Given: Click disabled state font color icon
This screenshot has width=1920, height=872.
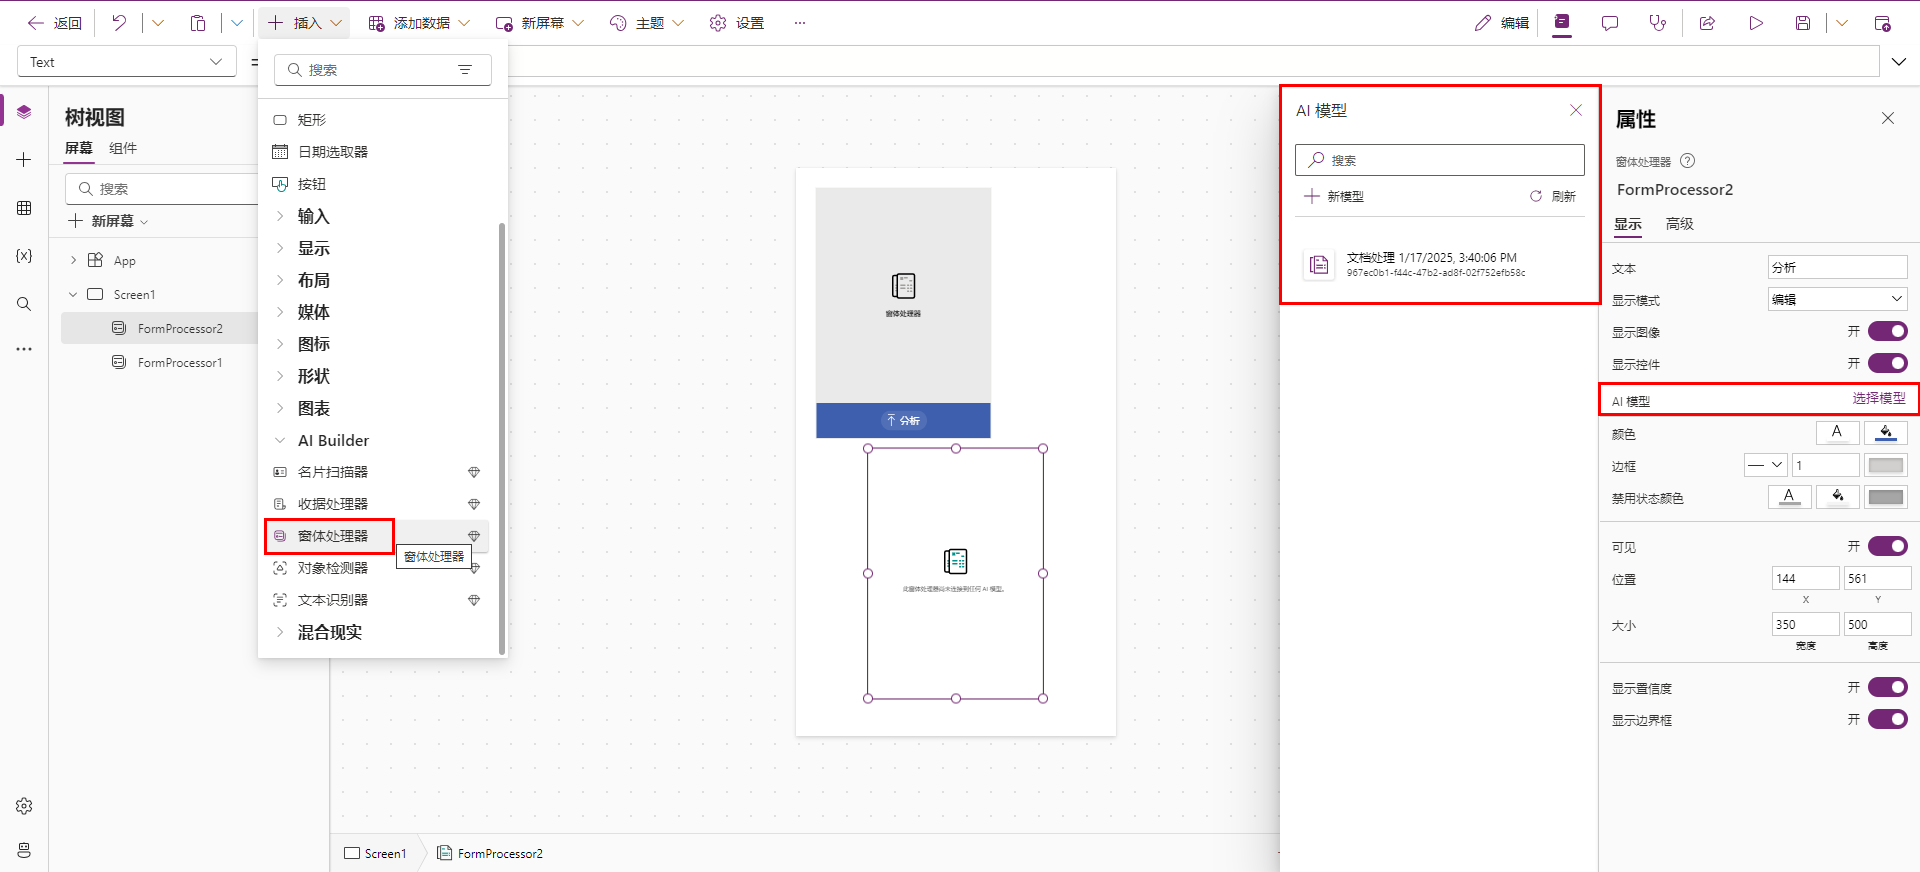Looking at the screenshot, I should tap(1790, 497).
